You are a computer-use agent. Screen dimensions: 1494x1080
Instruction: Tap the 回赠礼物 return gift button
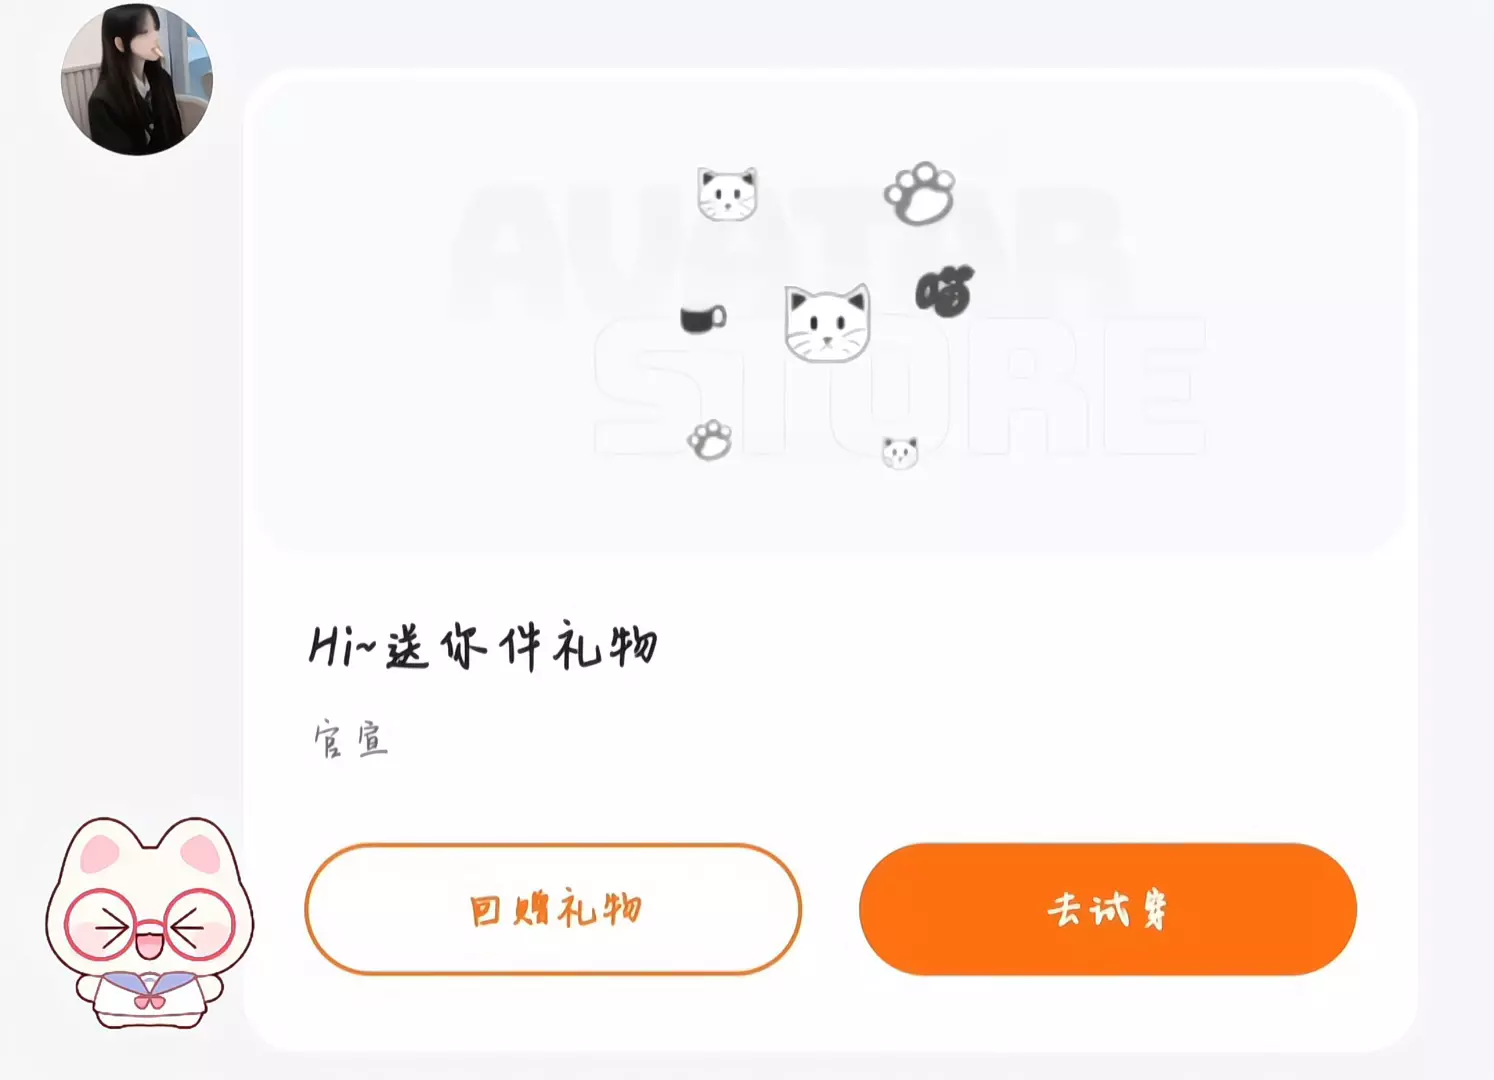click(x=553, y=909)
